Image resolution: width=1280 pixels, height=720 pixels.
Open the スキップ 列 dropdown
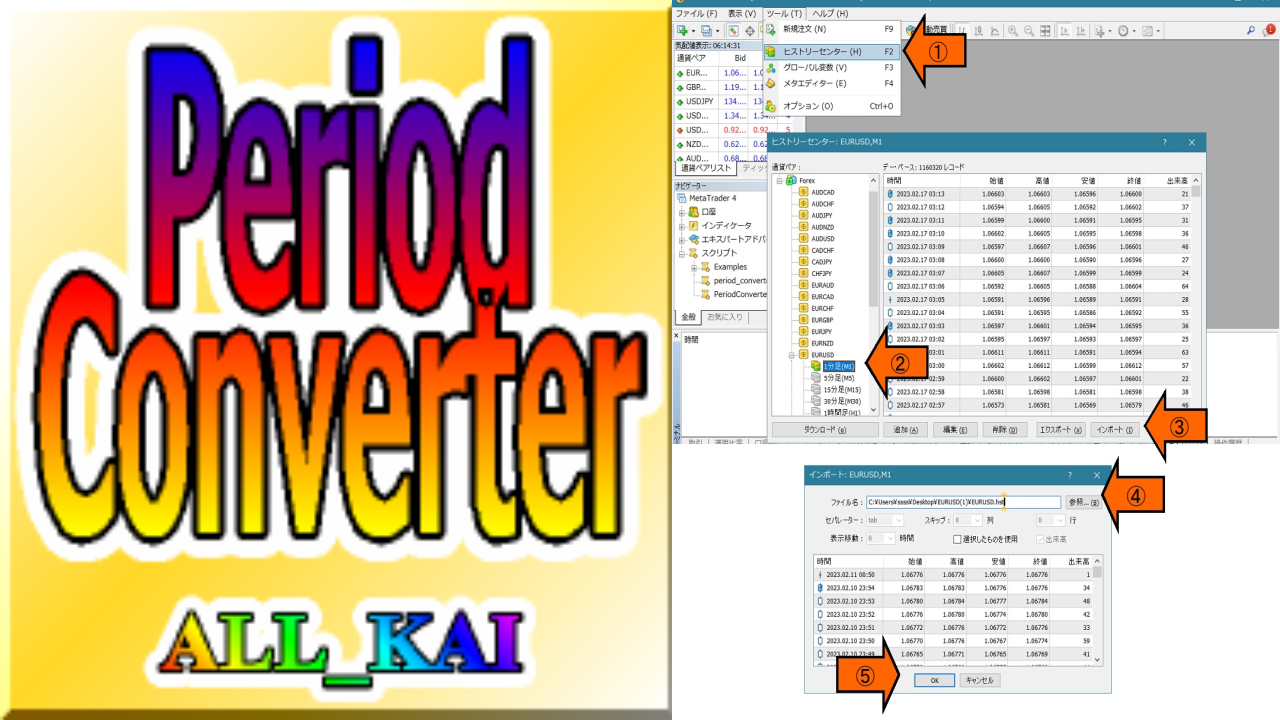pyautogui.click(x=968, y=520)
